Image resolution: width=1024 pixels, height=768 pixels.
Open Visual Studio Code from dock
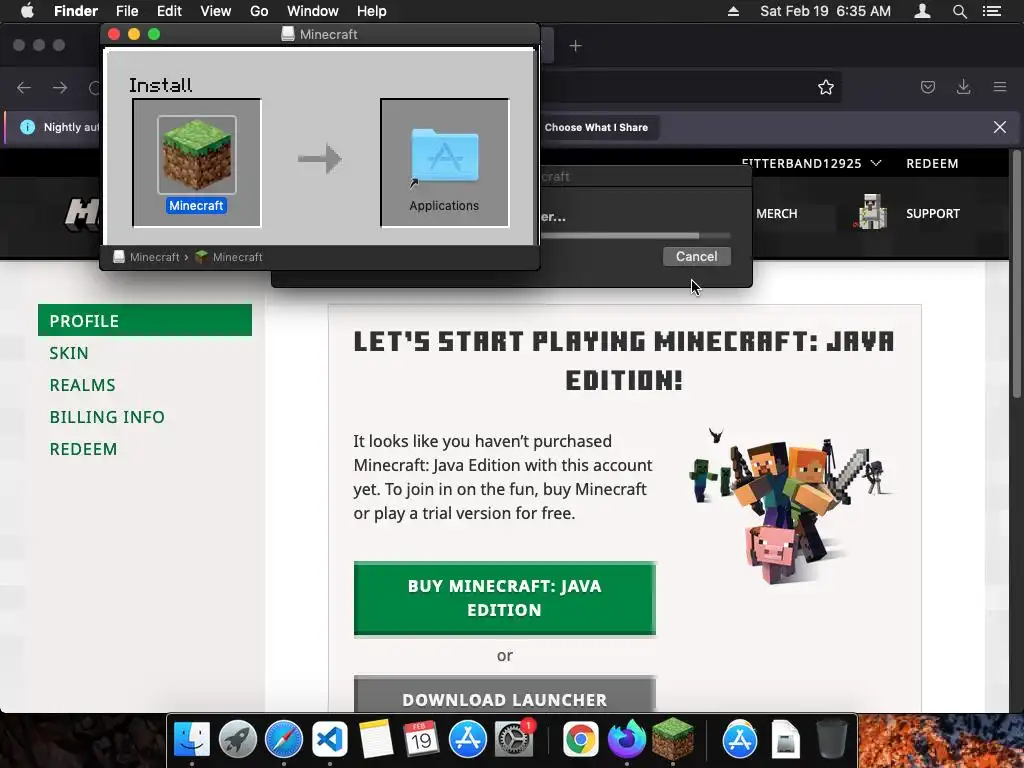click(329, 739)
